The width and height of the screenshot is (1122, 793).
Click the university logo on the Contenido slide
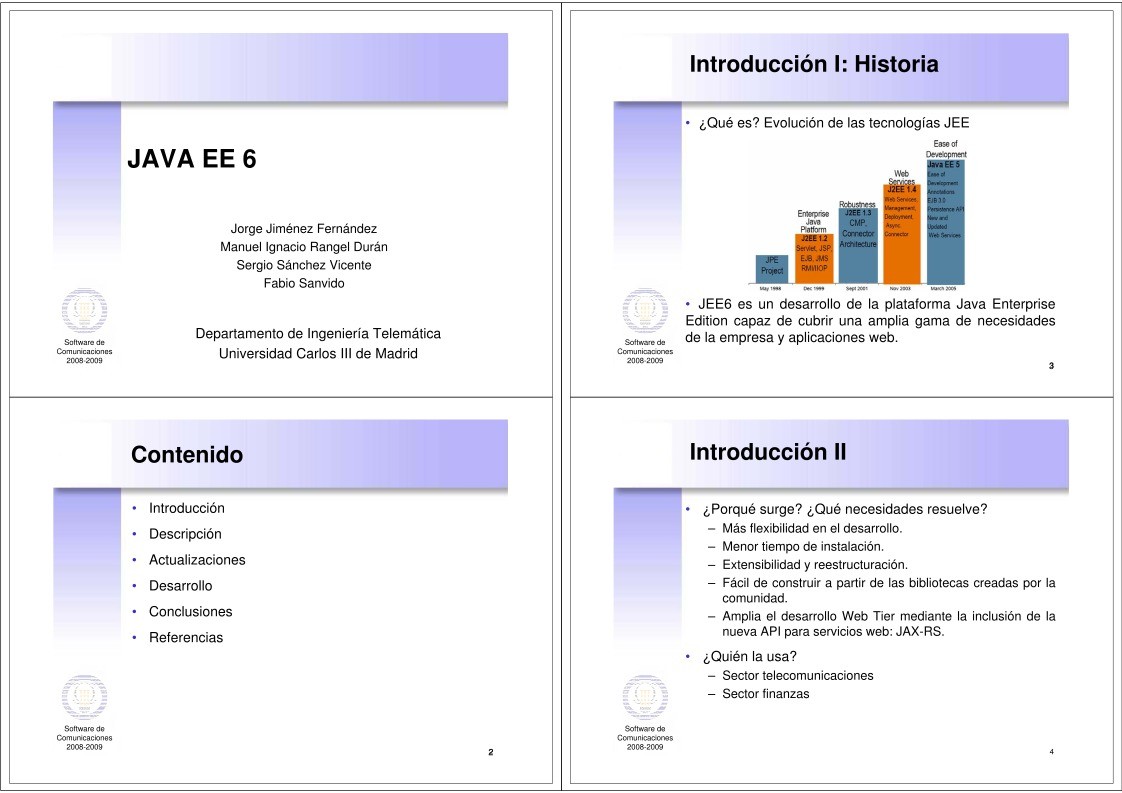[x=84, y=696]
